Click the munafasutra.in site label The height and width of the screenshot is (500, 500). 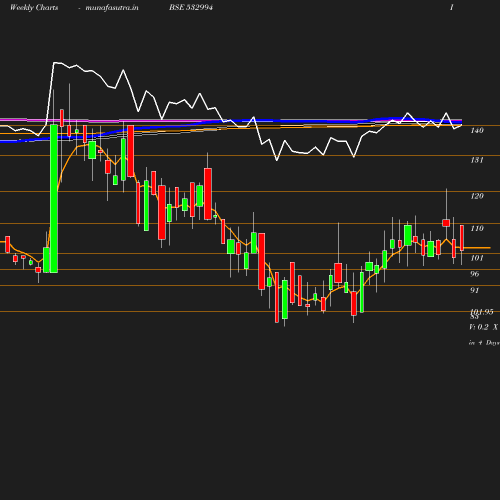click(112, 7)
